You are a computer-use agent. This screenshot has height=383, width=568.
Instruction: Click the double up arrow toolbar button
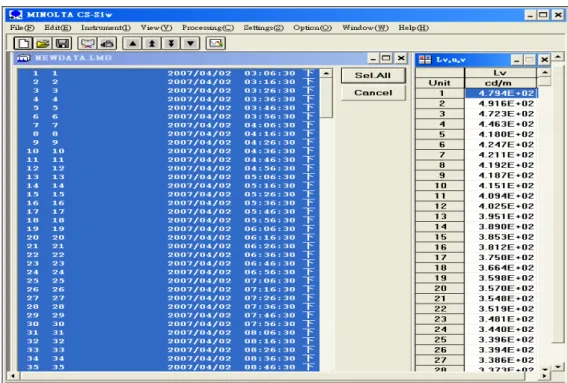(x=152, y=43)
